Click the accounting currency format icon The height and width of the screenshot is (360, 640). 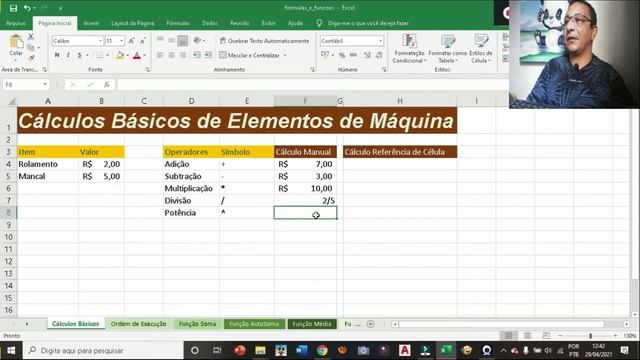(x=325, y=55)
